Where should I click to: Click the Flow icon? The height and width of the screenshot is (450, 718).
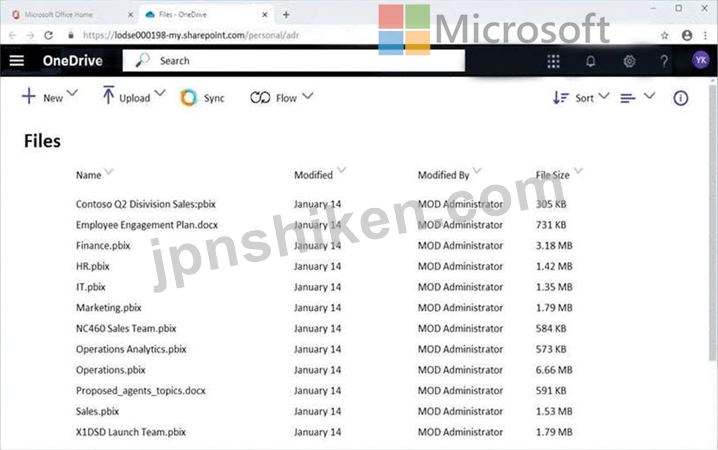point(260,98)
